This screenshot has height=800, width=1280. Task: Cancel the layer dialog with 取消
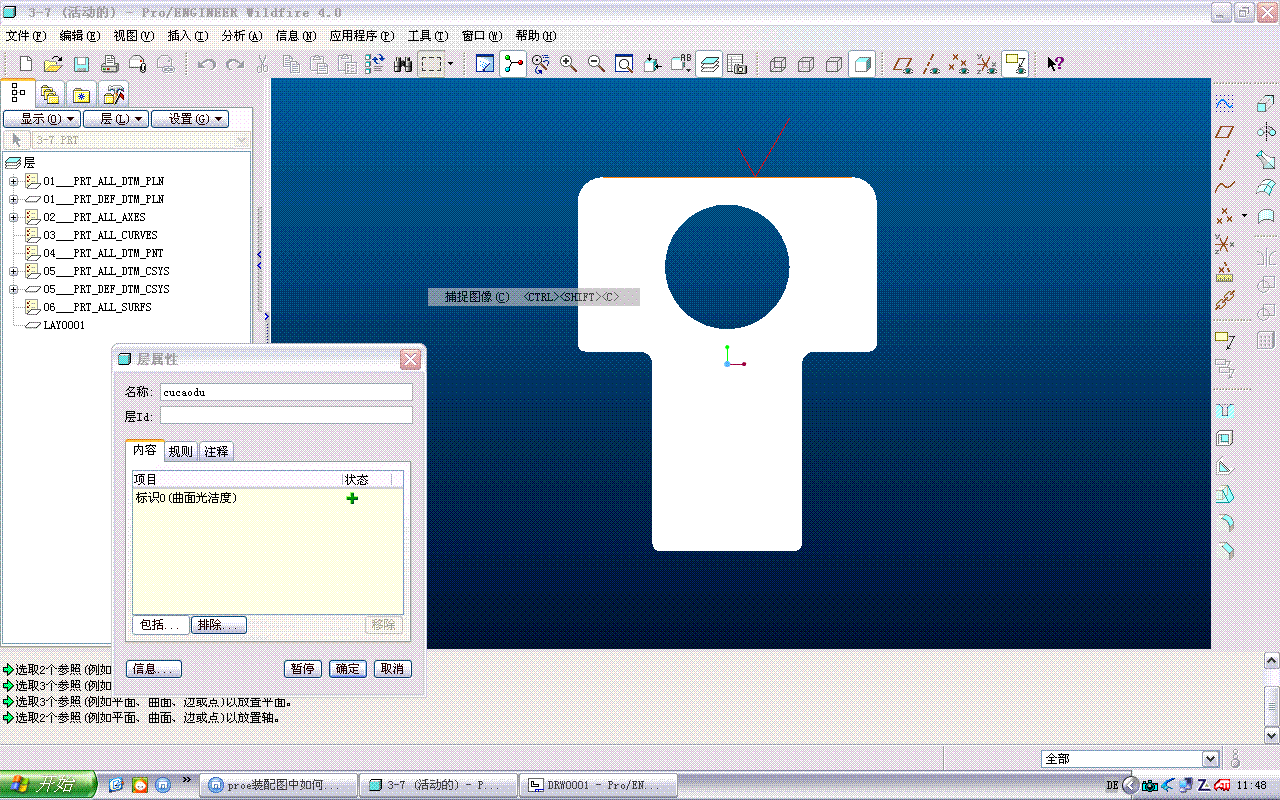(x=393, y=669)
